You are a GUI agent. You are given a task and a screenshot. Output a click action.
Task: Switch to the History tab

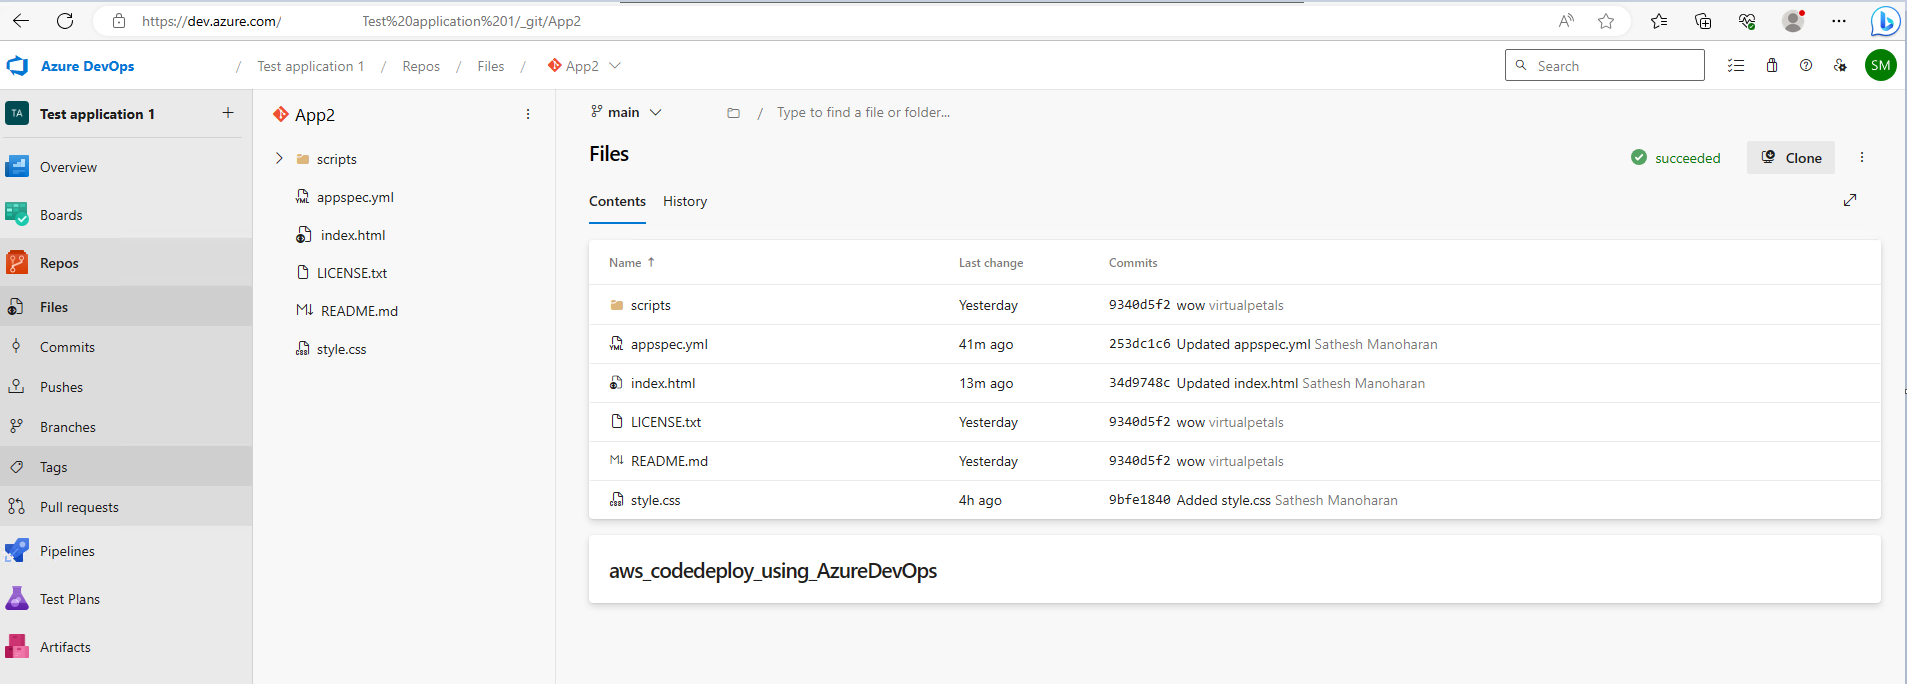[x=685, y=201]
